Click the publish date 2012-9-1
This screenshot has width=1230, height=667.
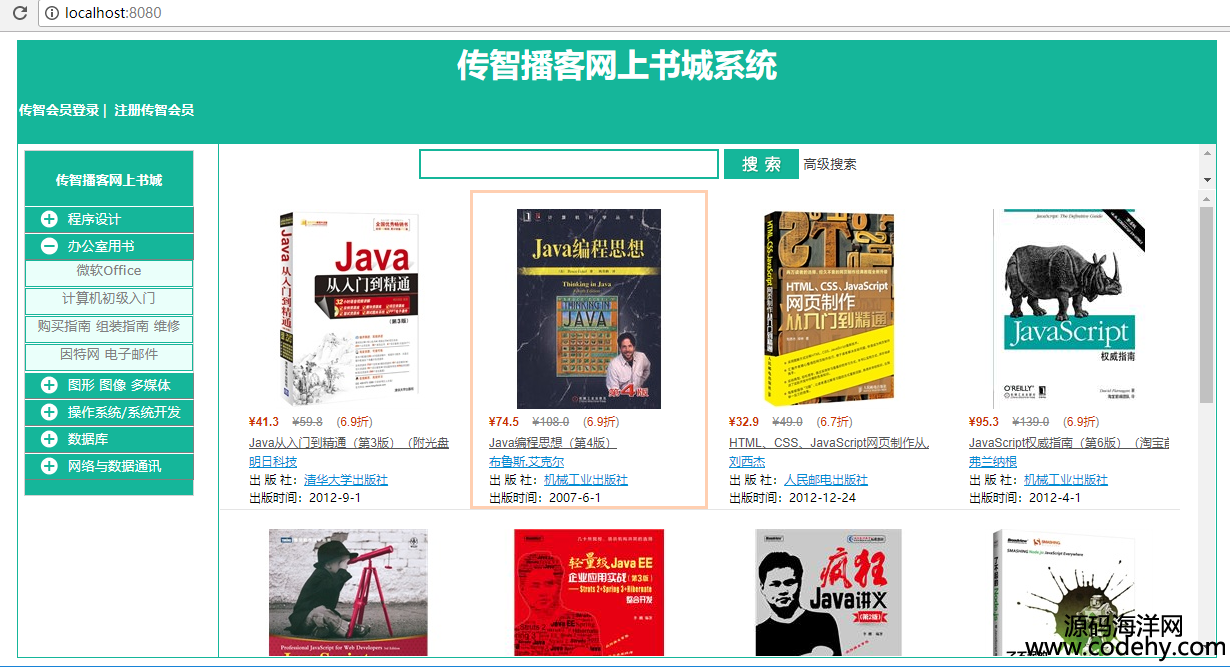pyautogui.click(x=335, y=498)
